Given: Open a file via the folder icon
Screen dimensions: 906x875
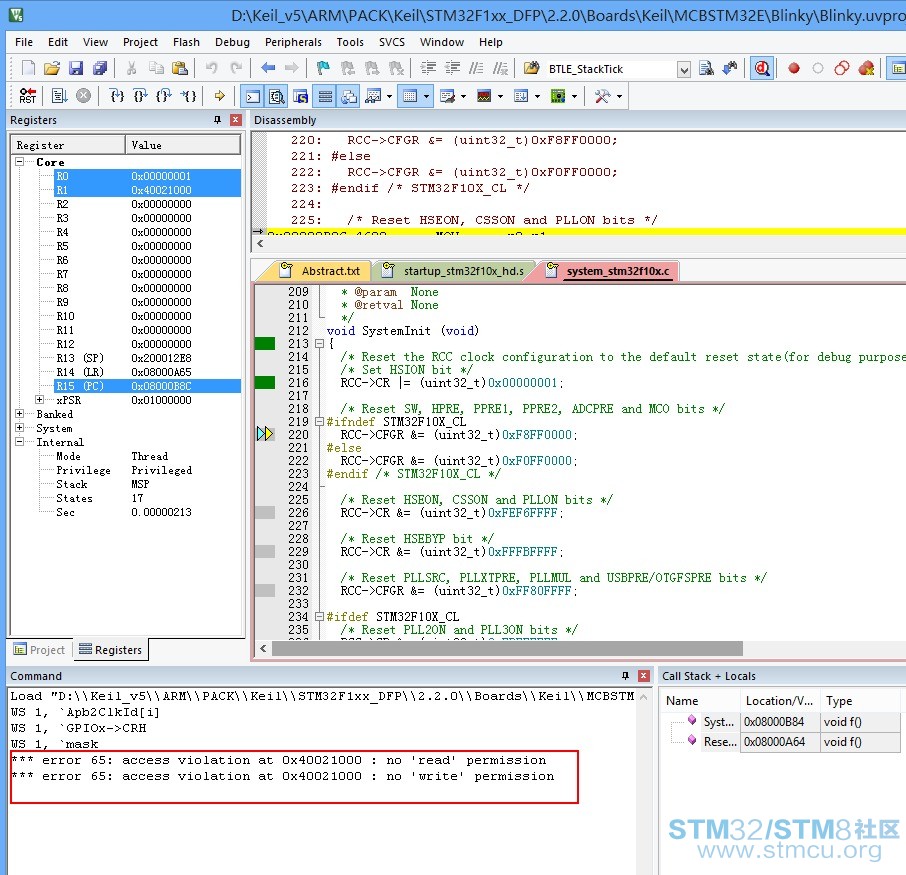Looking at the screenshot, I should click(52, 68).
